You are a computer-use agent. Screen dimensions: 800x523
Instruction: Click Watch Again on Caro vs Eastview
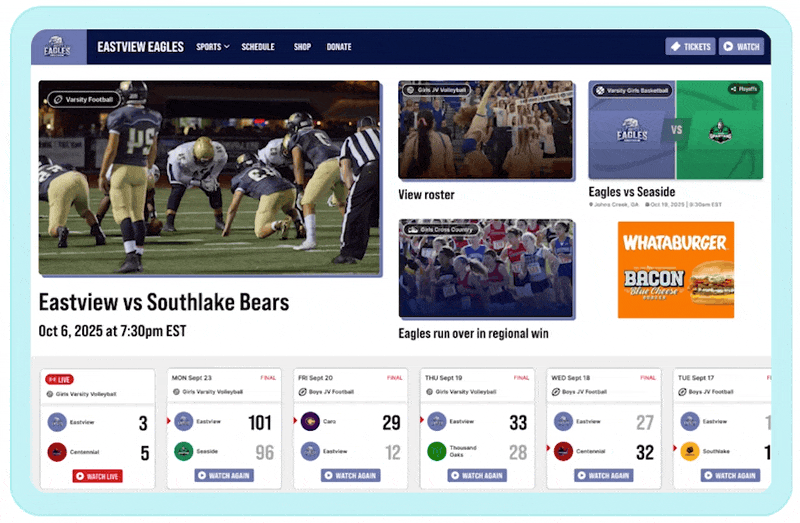(x=351, y=475)
